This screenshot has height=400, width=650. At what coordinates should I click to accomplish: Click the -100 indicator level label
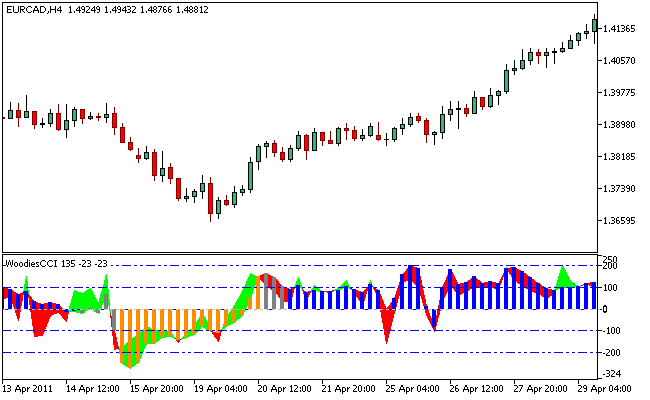612,331
